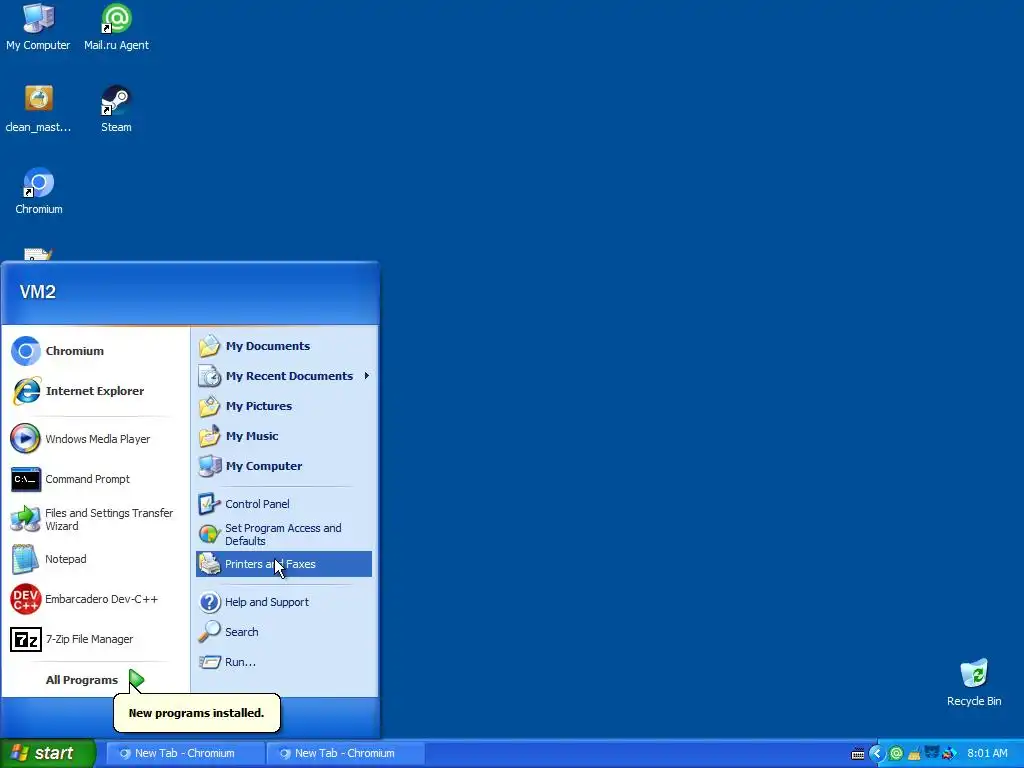The image size is (1024, 768).
Task: Select My Computer desktop icon
Action: point(38,27)
